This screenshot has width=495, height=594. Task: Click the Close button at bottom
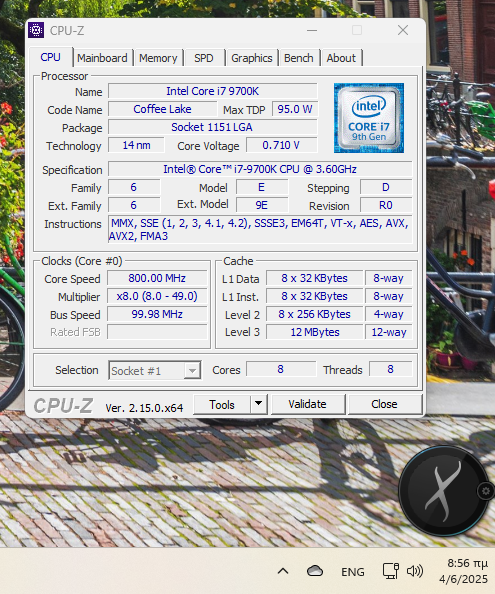[384, 404]
